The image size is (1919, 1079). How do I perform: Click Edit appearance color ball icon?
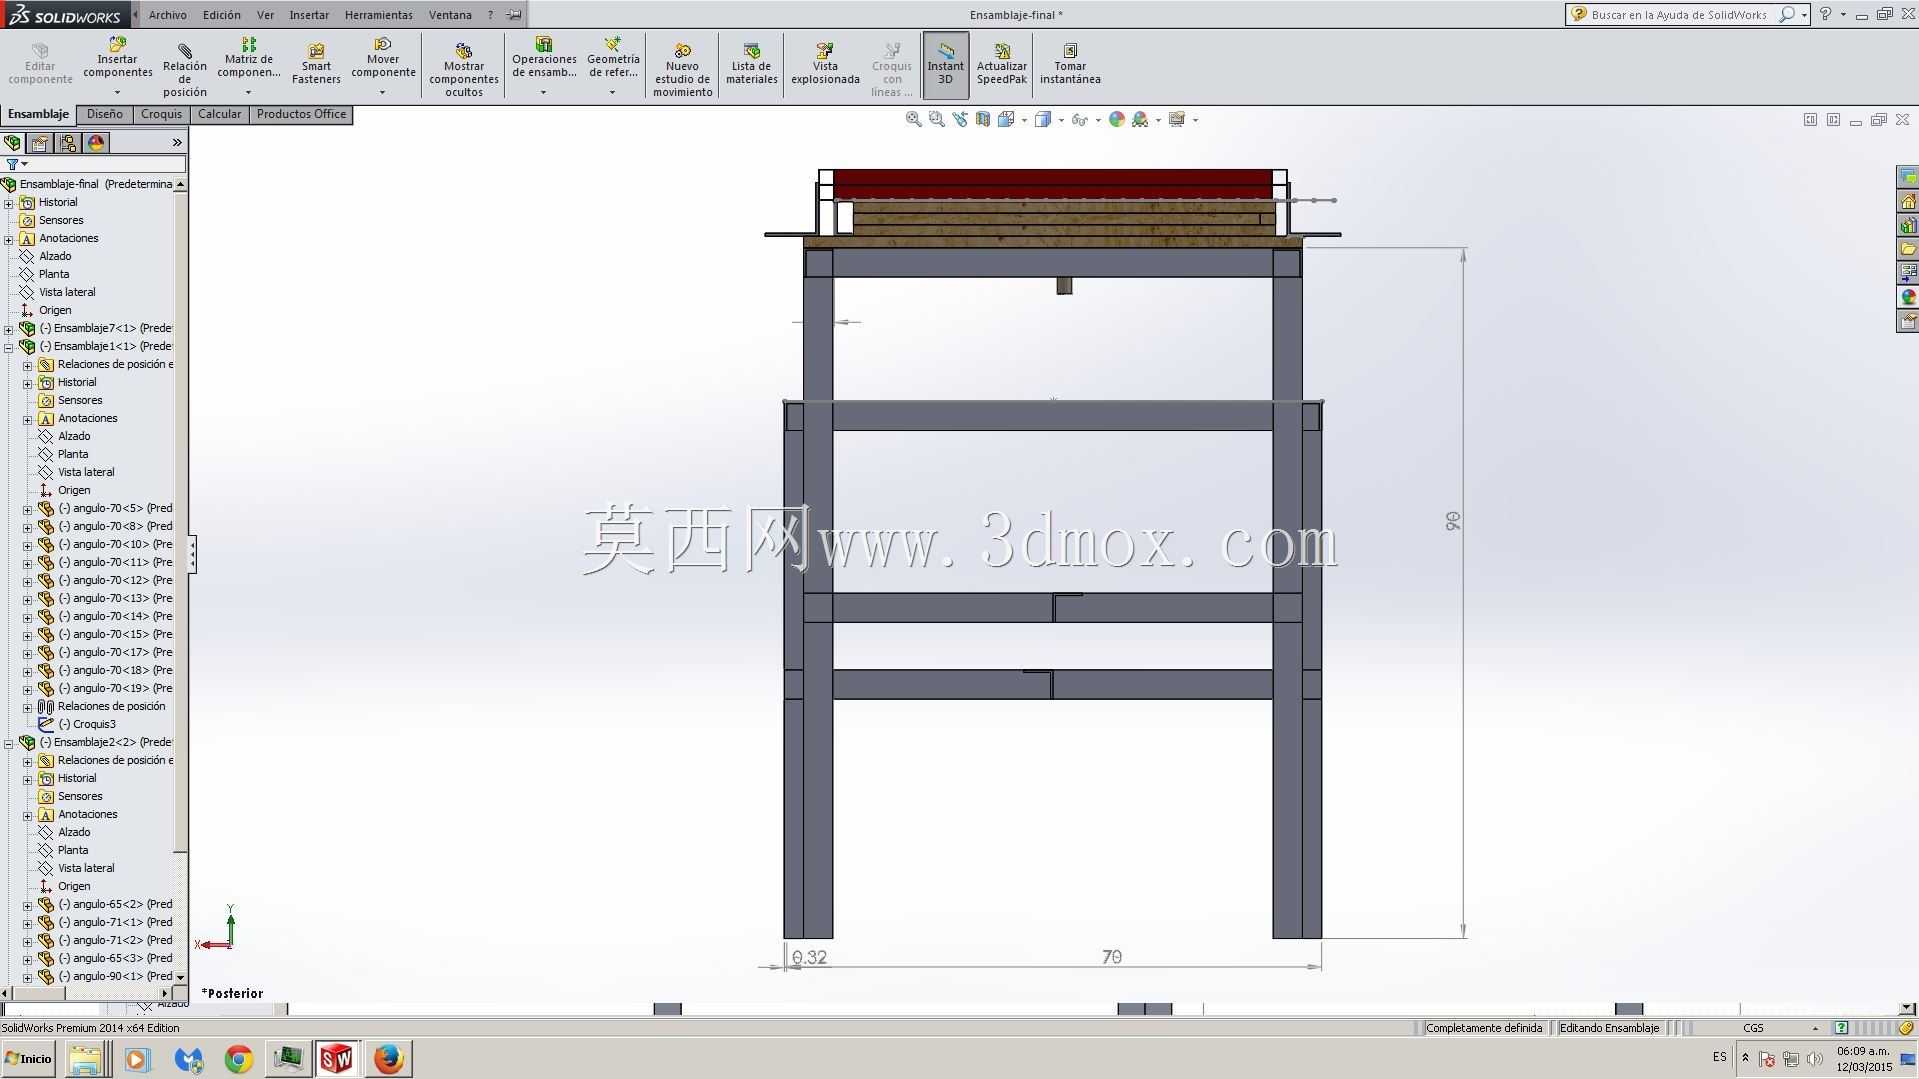click(1117, 119)
